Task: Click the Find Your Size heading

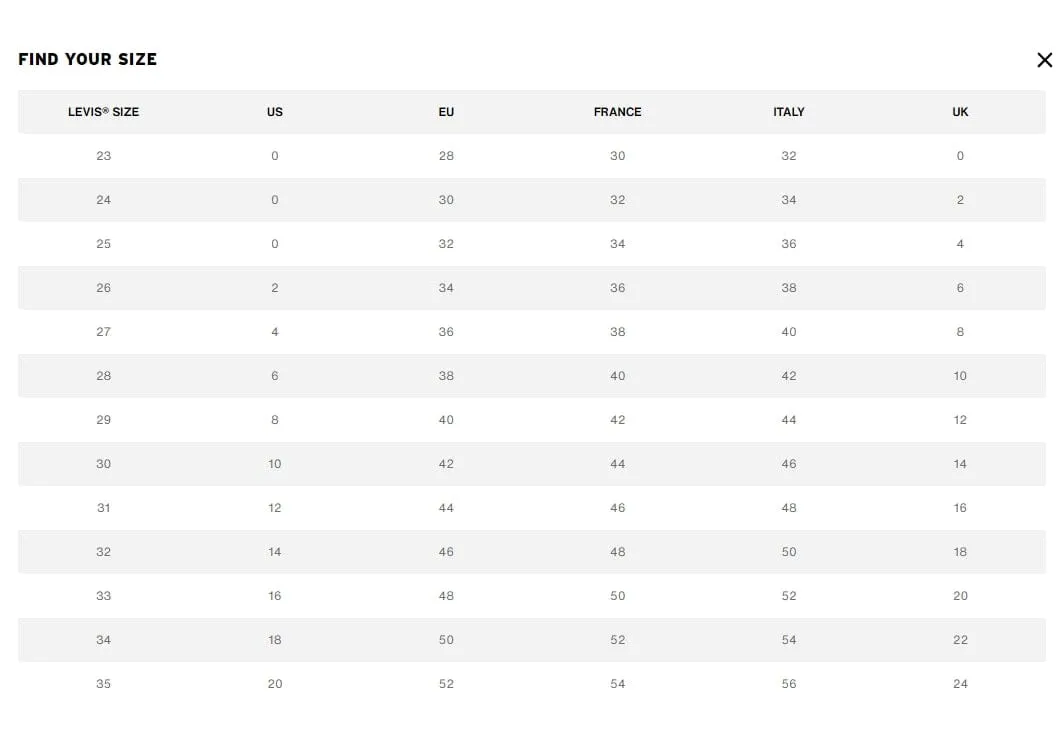Action: coord(87,60)
